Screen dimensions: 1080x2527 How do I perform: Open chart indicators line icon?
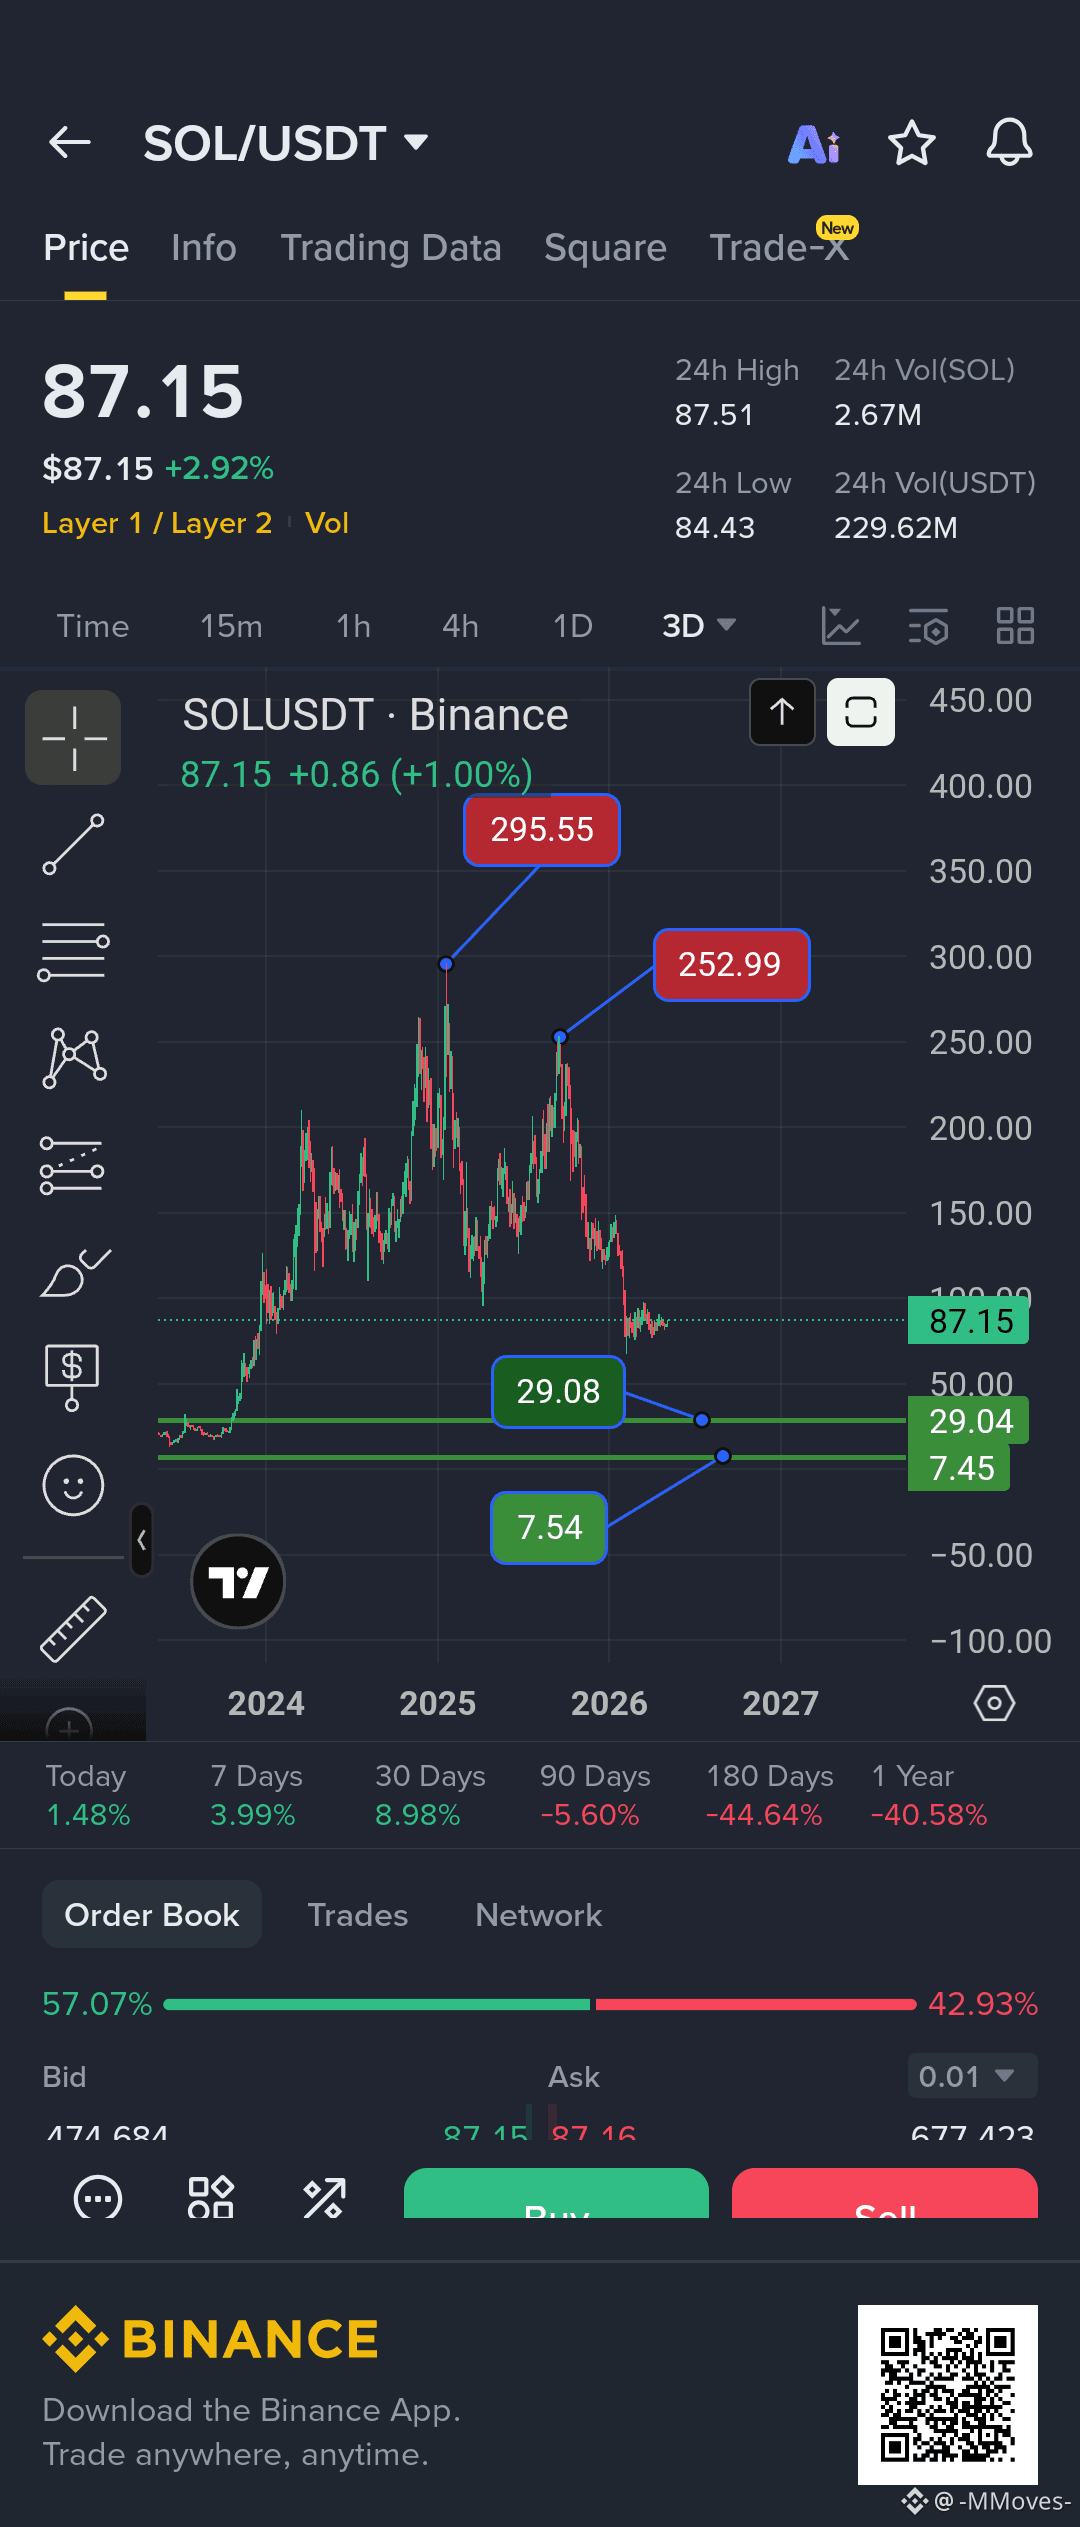click(841, 626)
